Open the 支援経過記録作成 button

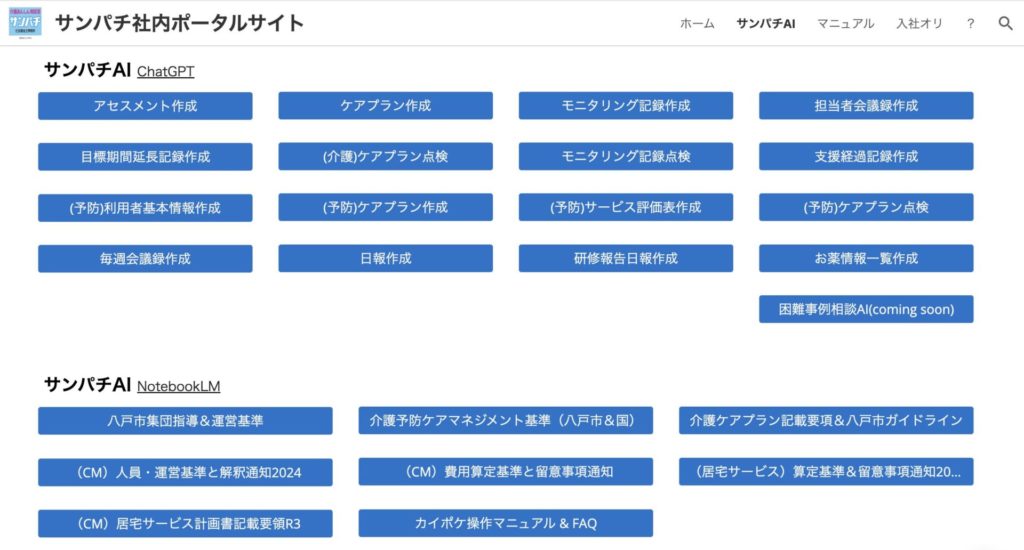(x=865, y=157)
